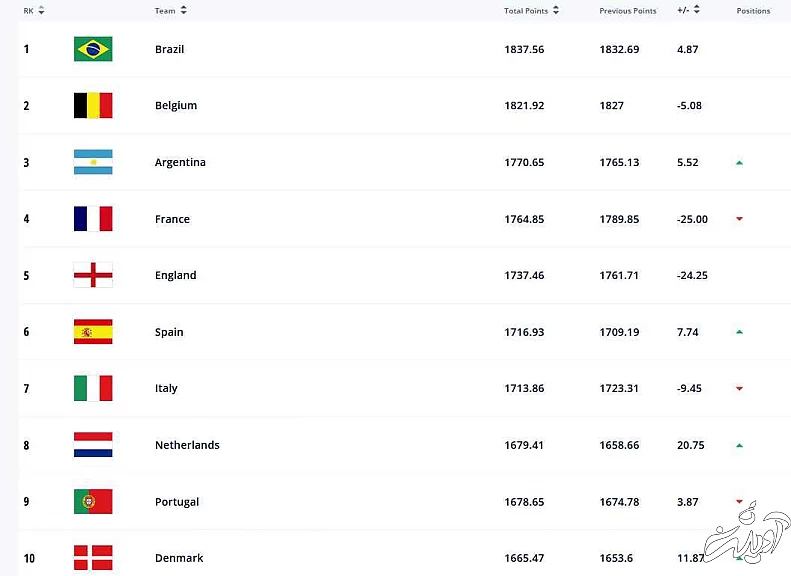
Task: Click the Brazil flag icon
Action: (93, 49)
